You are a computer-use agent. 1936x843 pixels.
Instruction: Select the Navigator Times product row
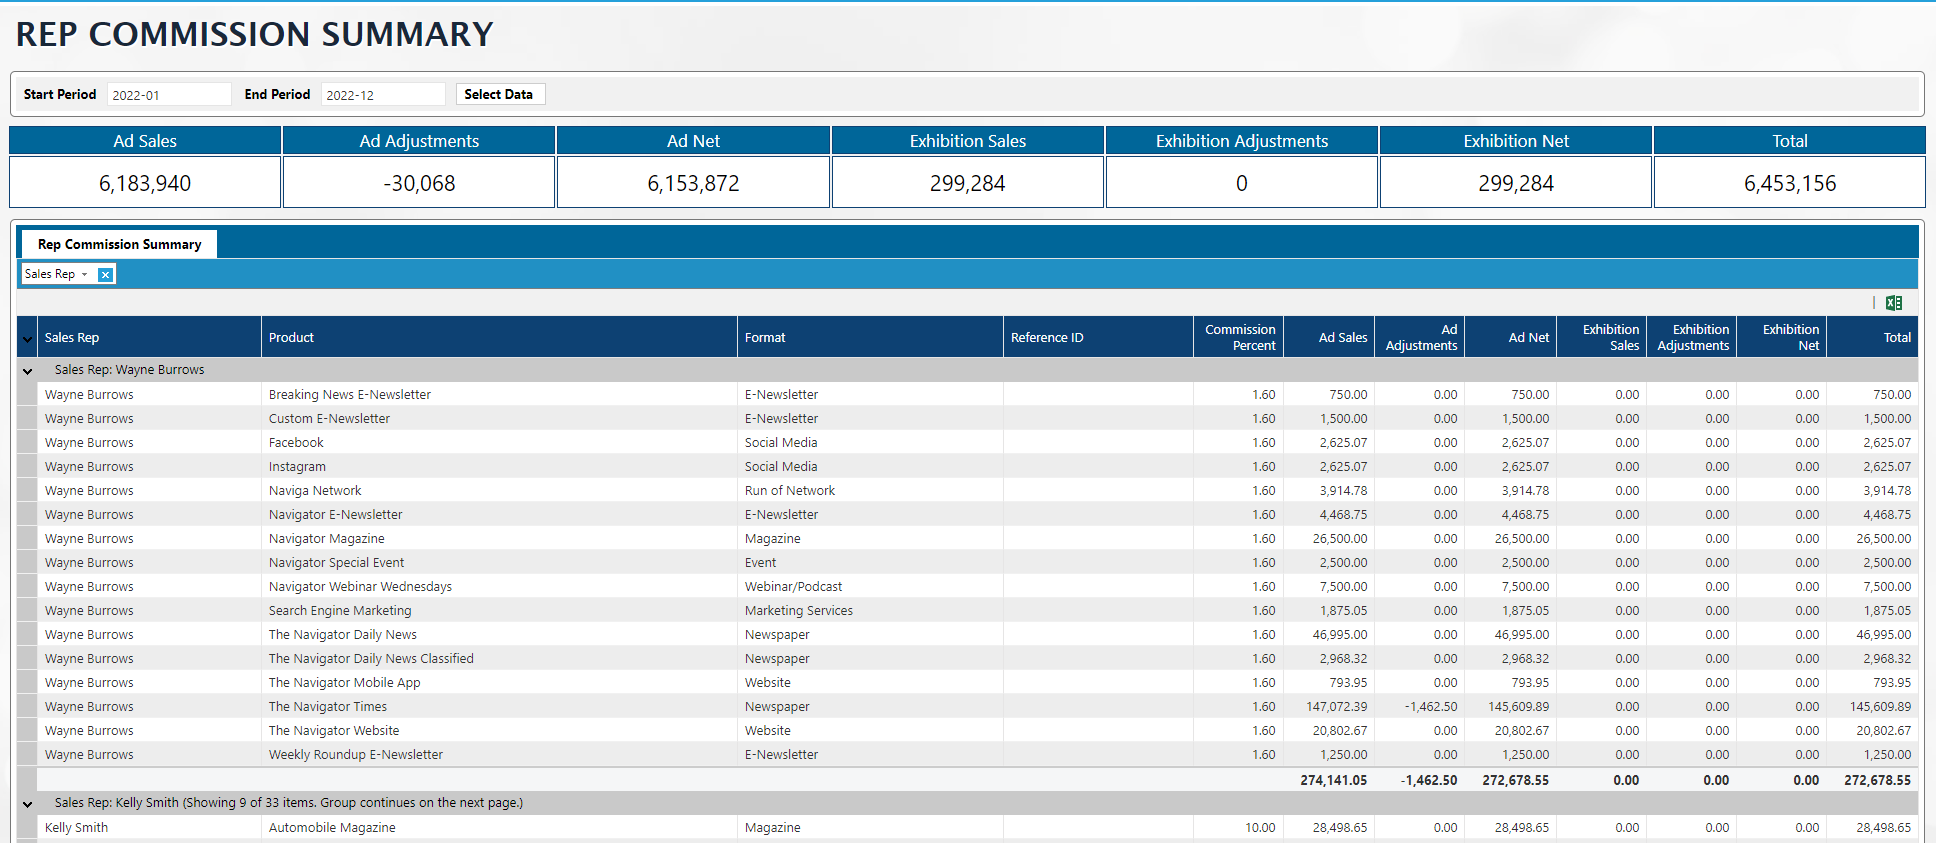coord(327,707)
